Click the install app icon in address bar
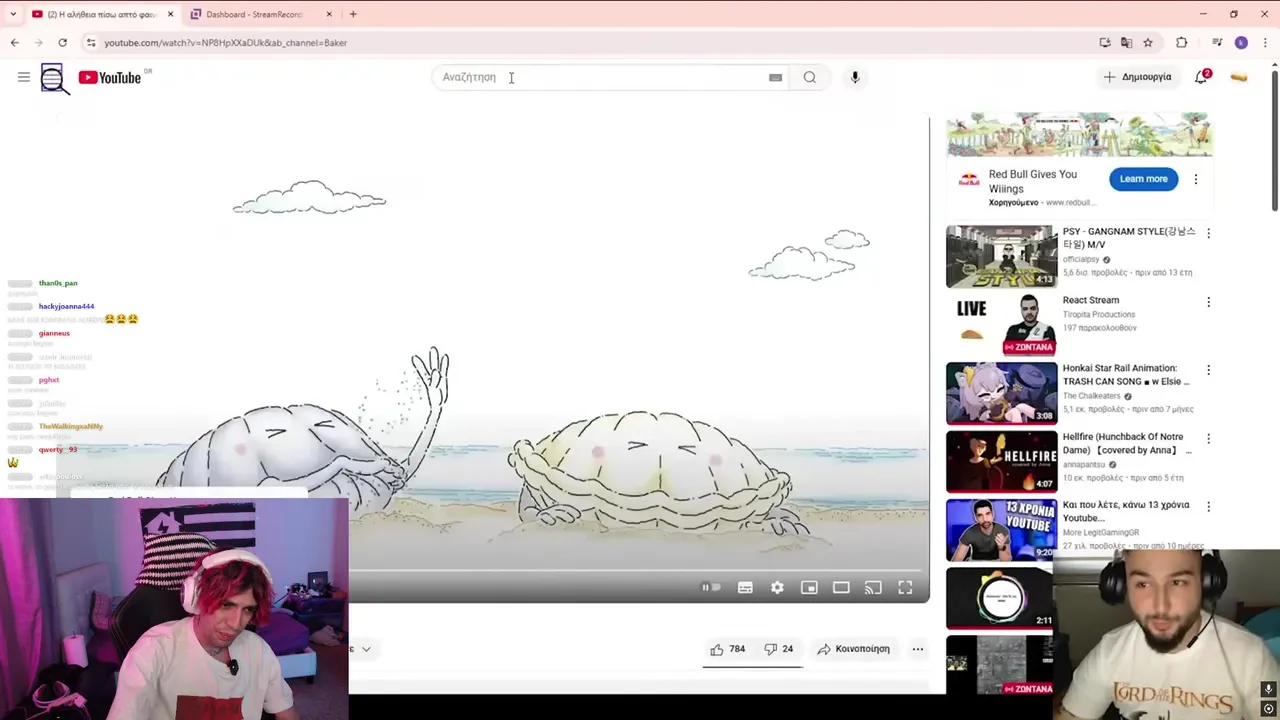1280x720 pixels. [x=1105, y=42]
